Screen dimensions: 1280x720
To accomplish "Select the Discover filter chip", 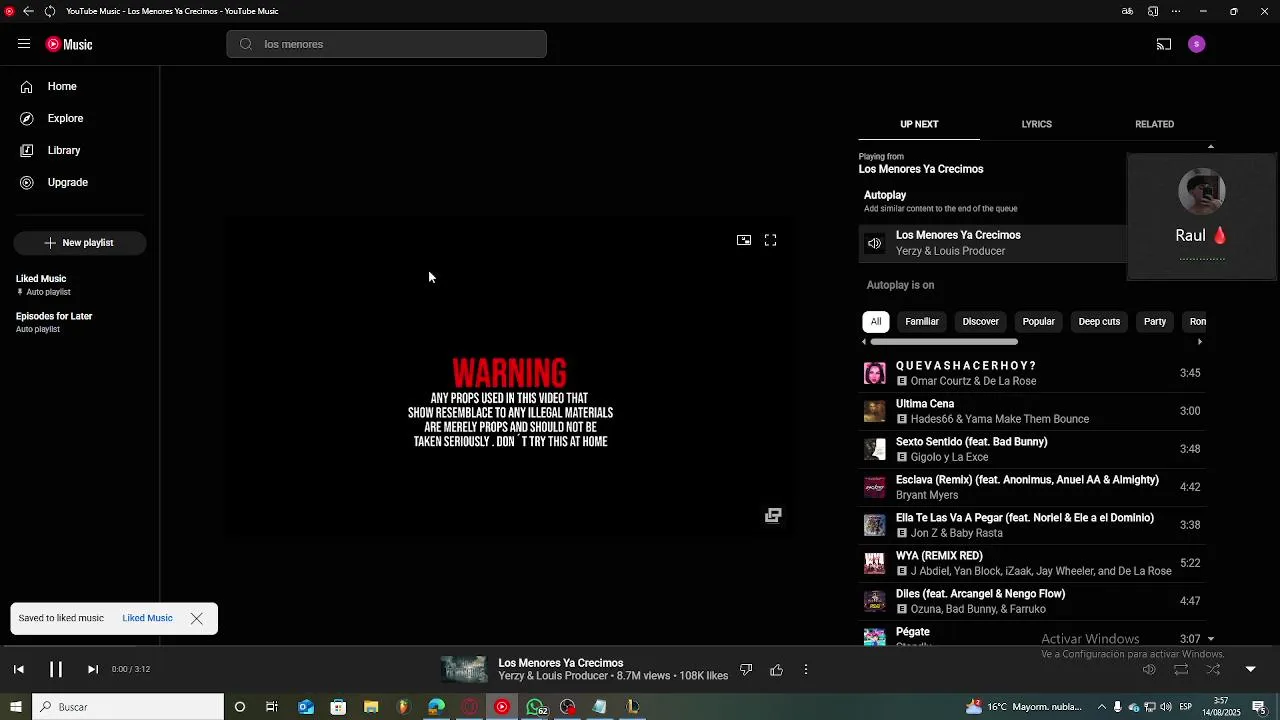I will (x=980, y=322).
